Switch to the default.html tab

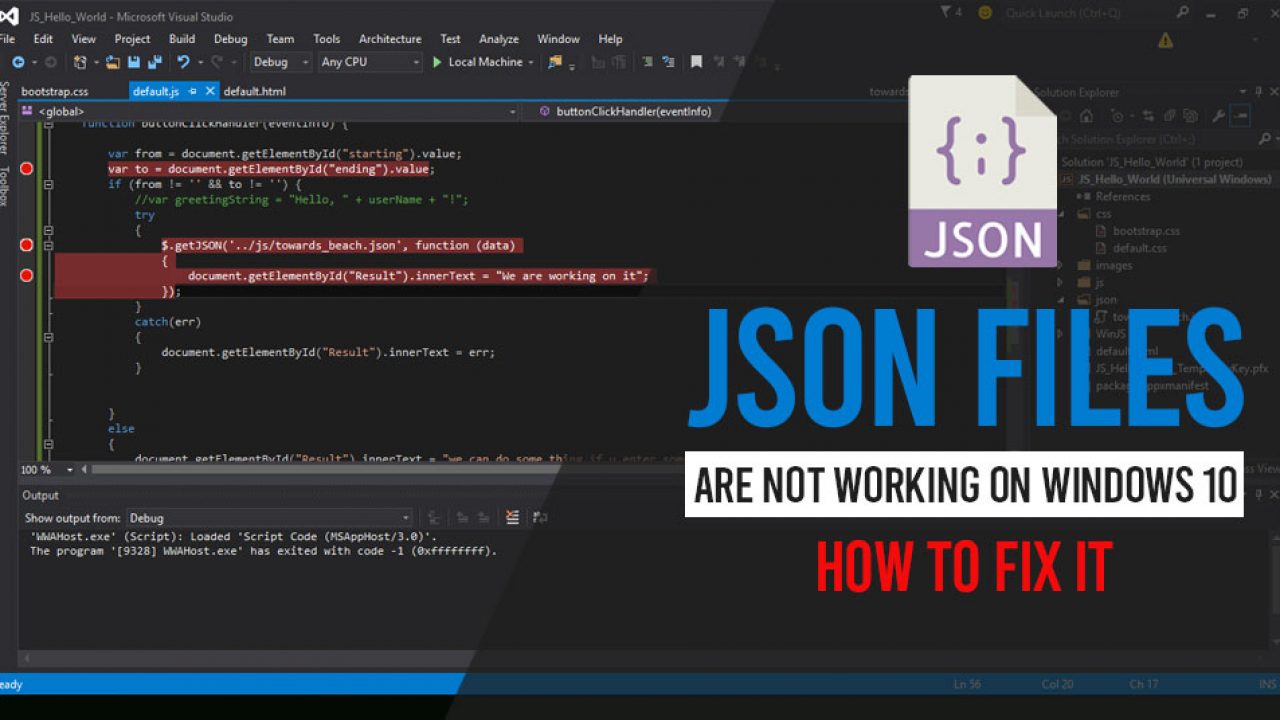coord(254,91)
